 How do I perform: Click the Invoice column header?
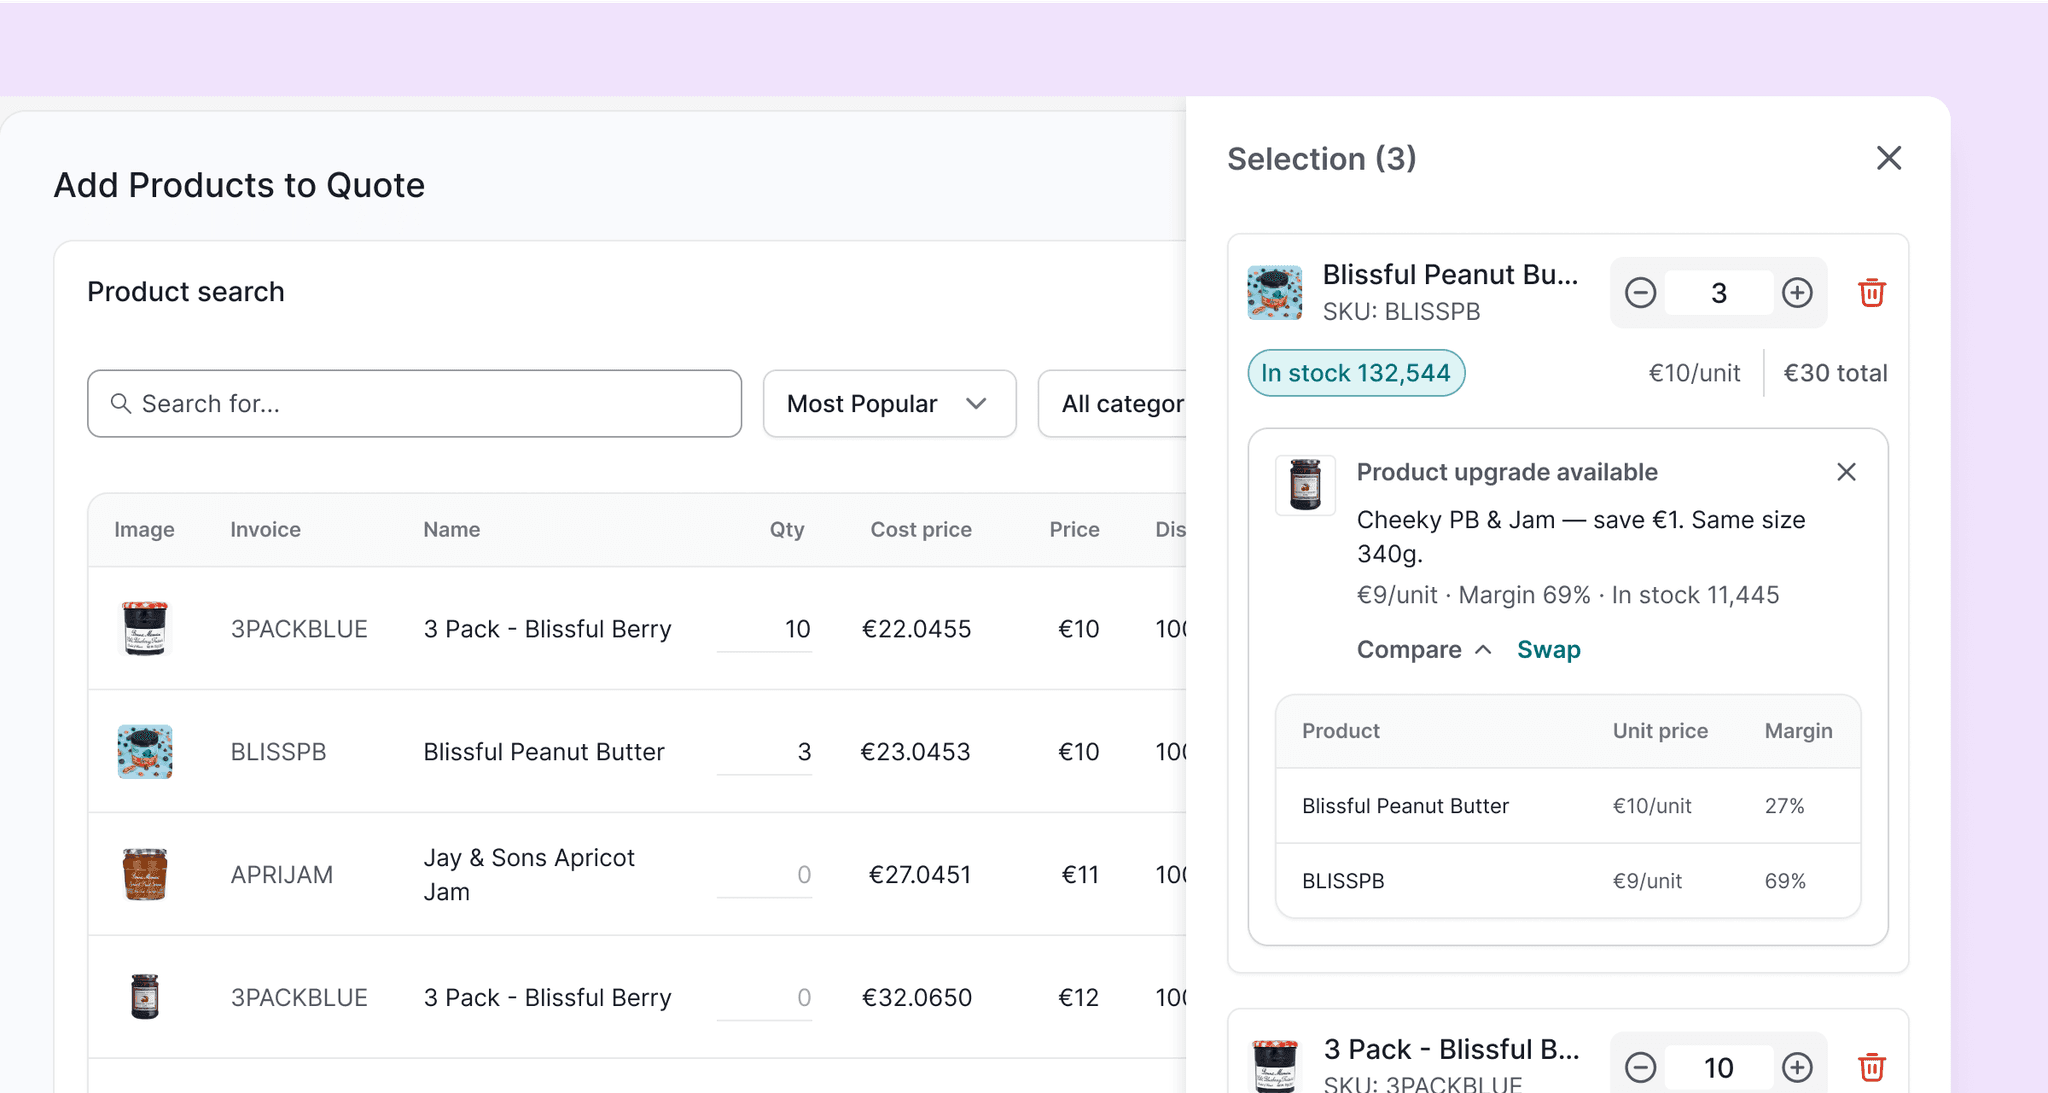(x=265, y=530)
